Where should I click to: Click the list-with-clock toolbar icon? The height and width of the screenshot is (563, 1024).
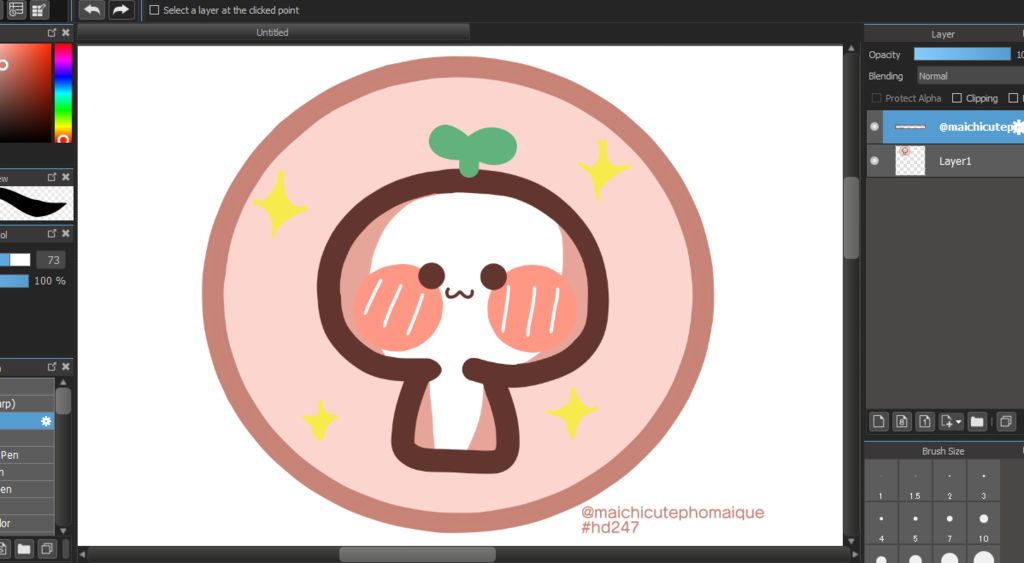click(16, 10)
